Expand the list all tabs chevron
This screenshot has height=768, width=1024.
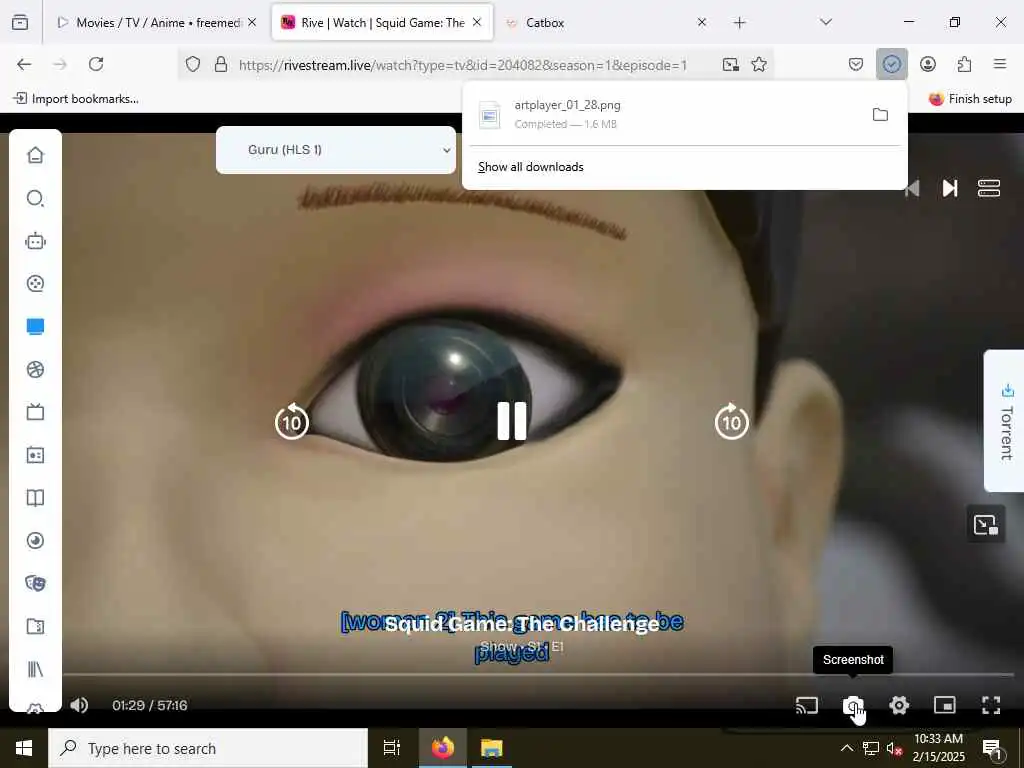pos(826,22)
